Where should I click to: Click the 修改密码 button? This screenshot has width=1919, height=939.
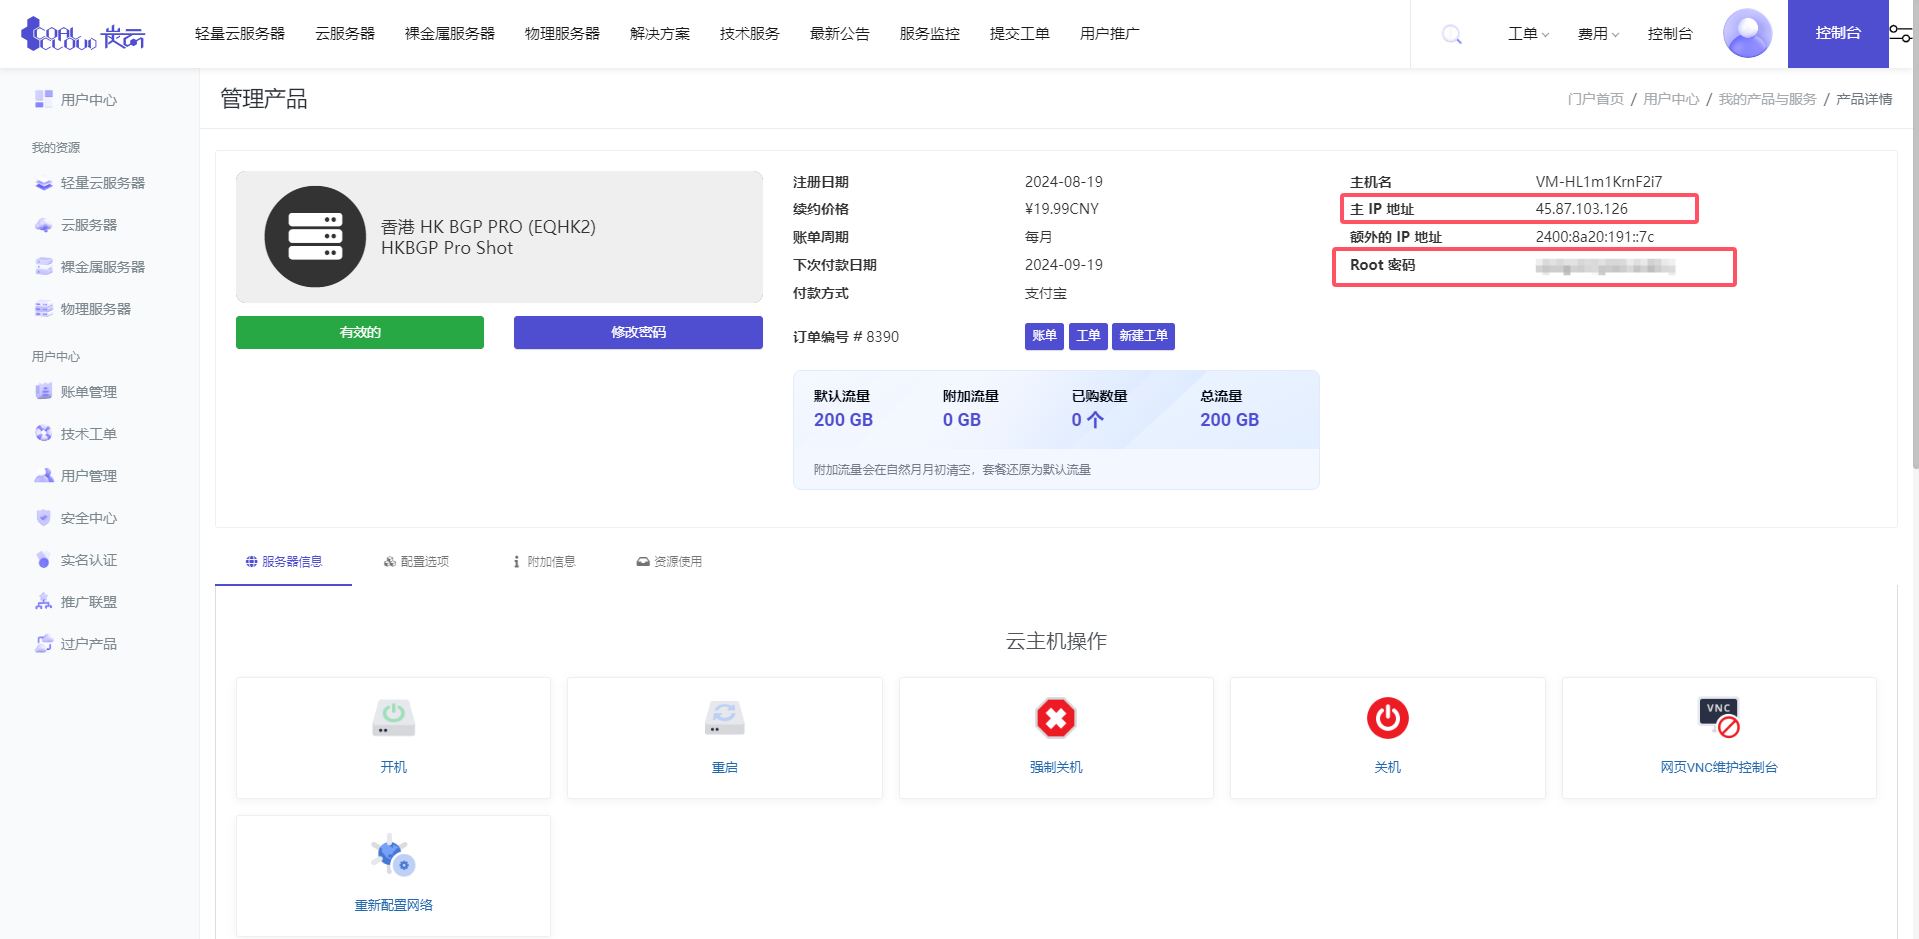click(x=638, y=333)
